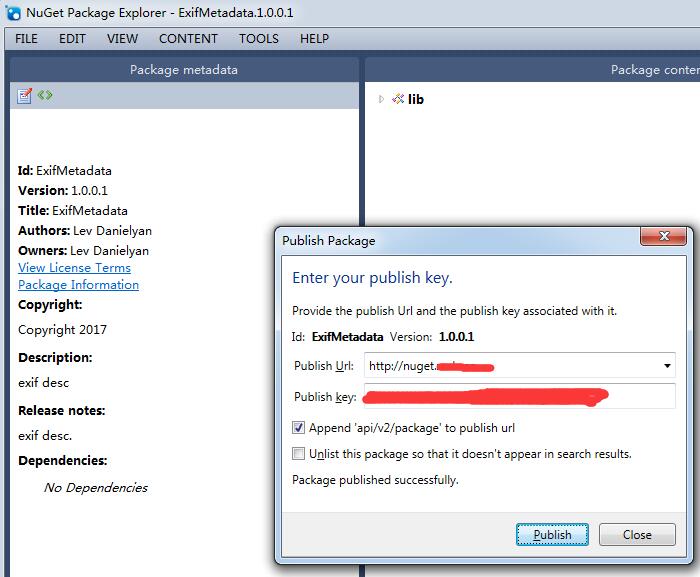The width and height of the screenshot is (700, 577).
Task: Click the Version value 1.0.0.1 in metadata
Action: coord(89,191)
